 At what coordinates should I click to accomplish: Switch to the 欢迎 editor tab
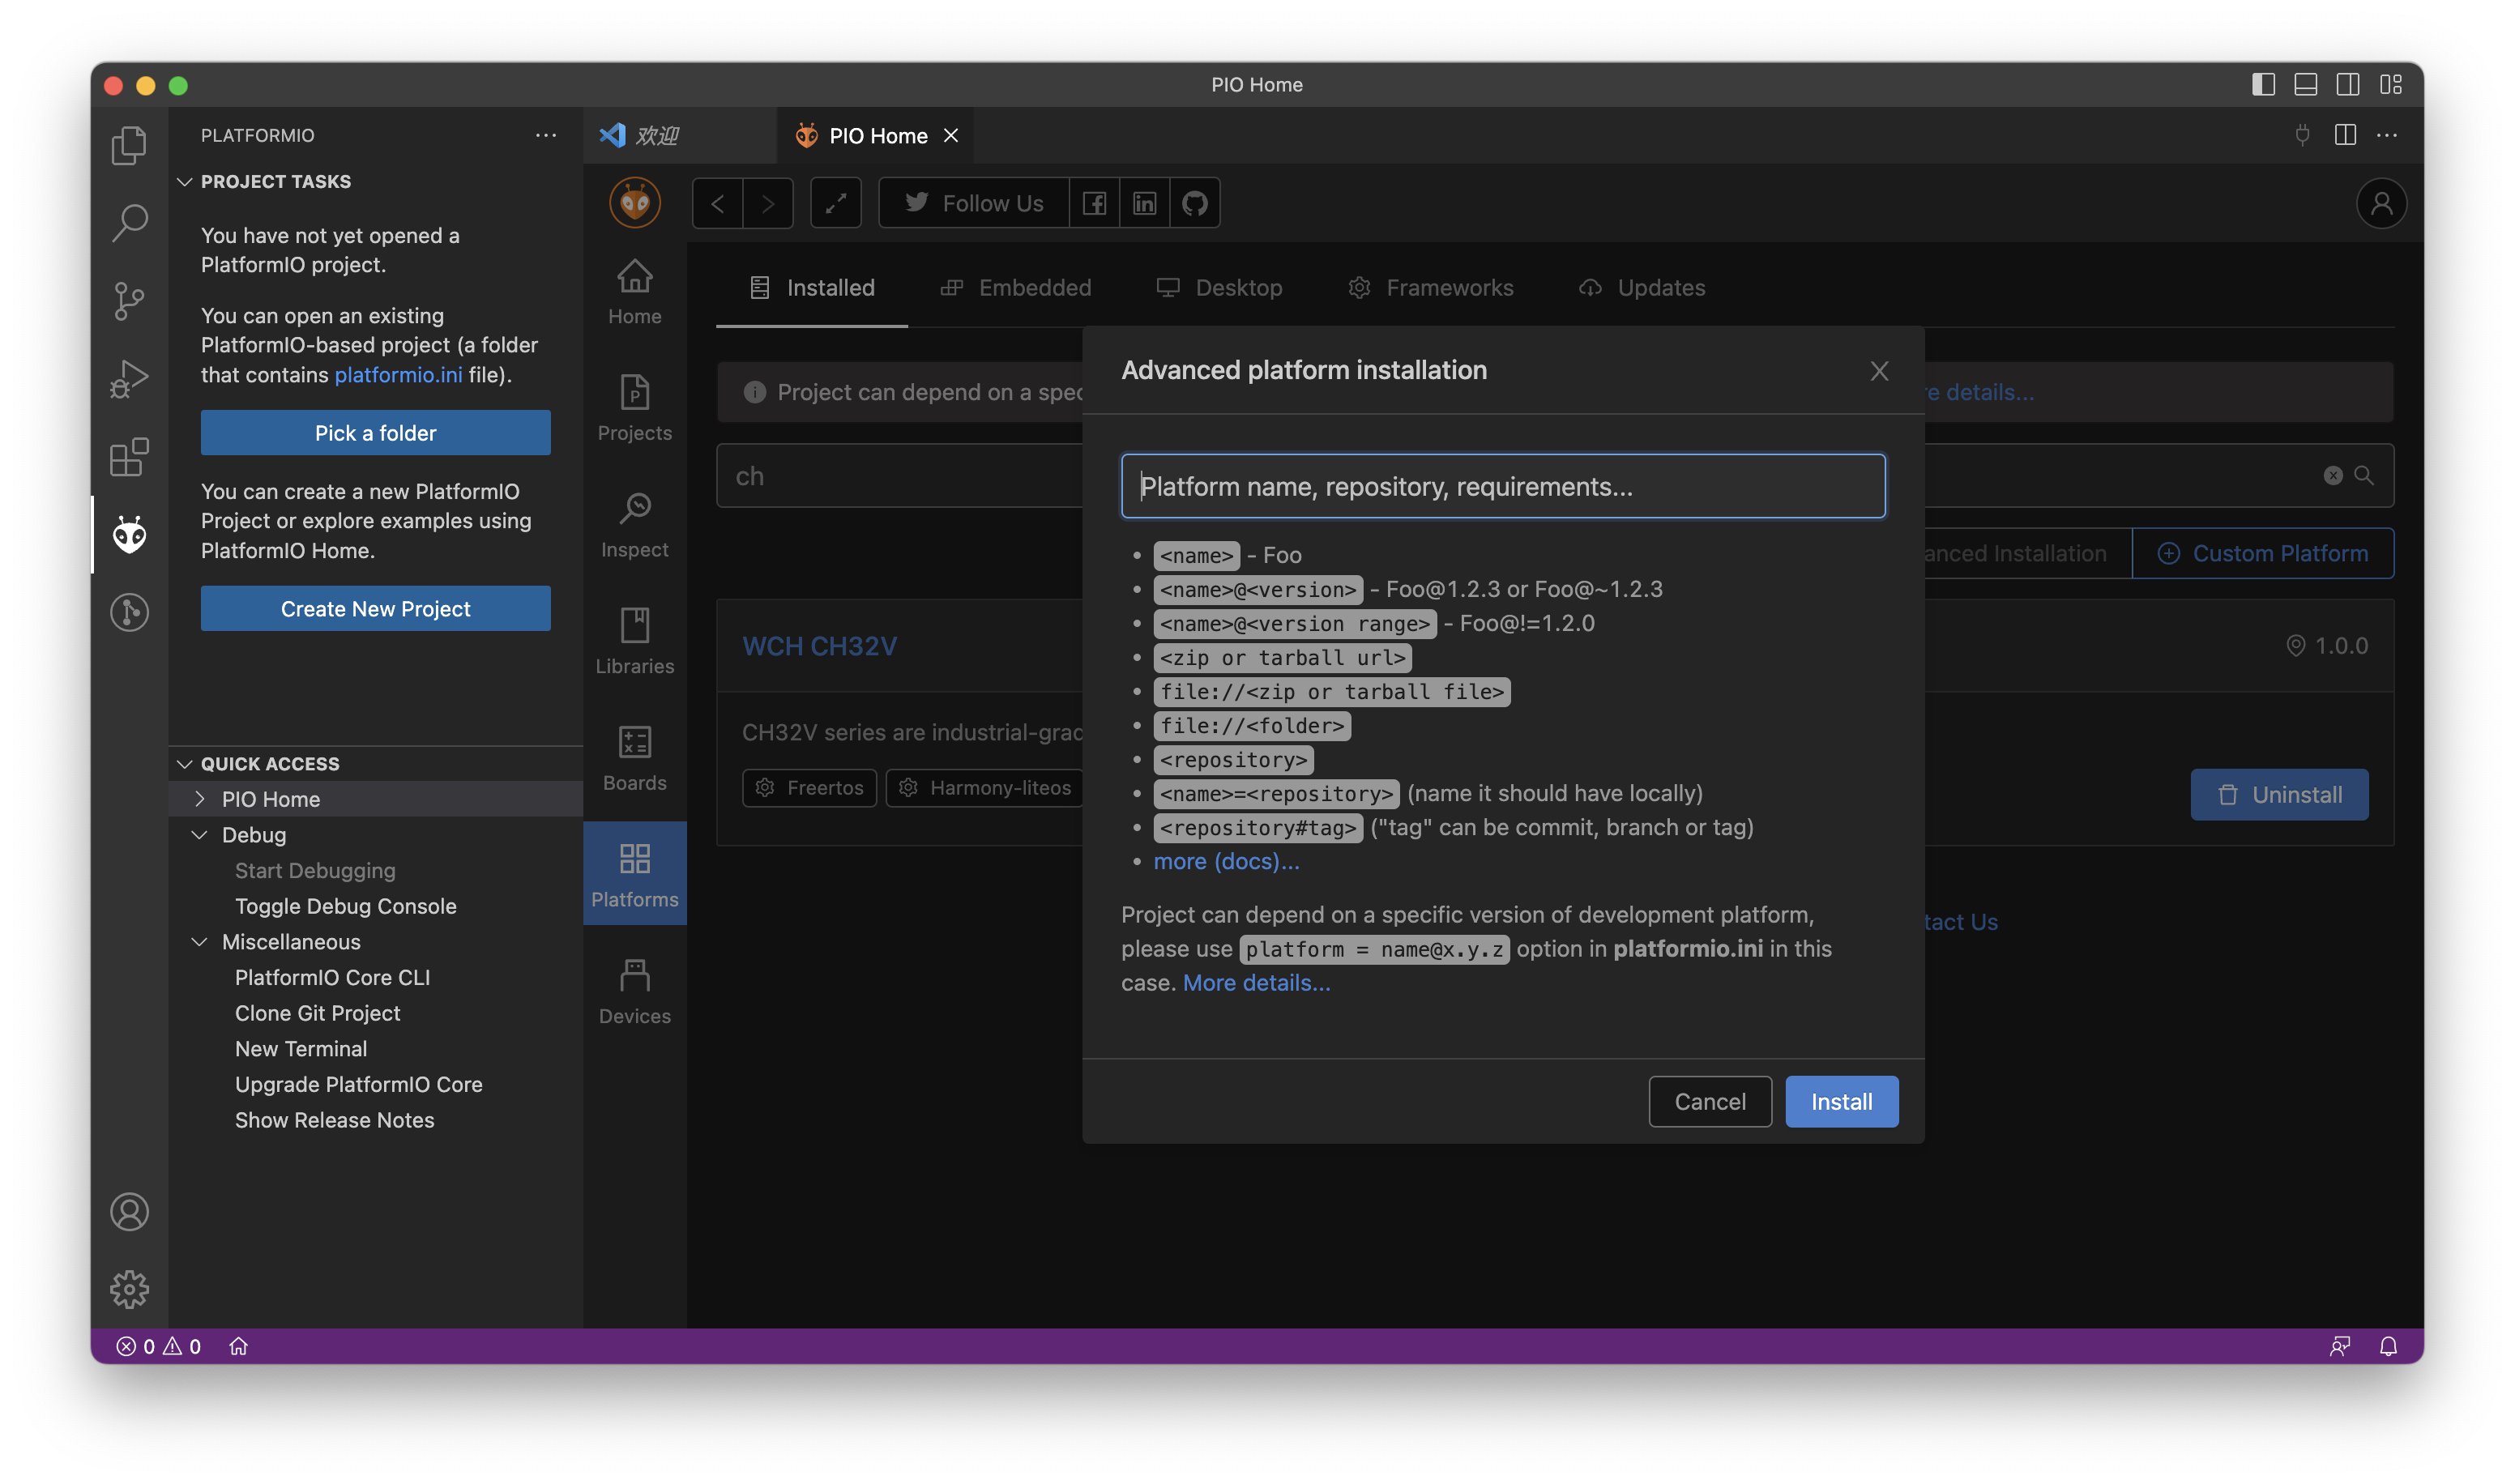pyautogui.click(x=657, y=135)
